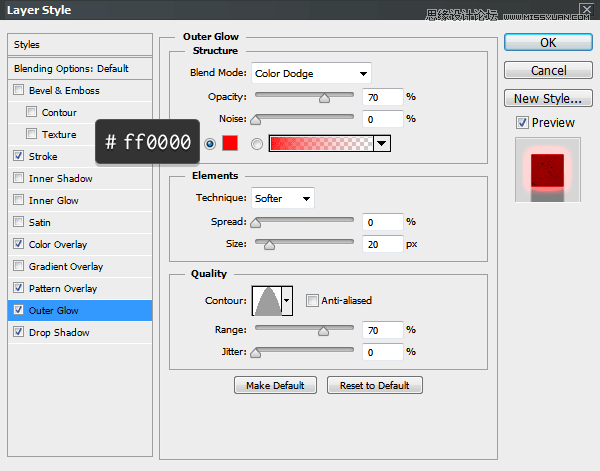Click the Reset to Default button

(375, 385)
